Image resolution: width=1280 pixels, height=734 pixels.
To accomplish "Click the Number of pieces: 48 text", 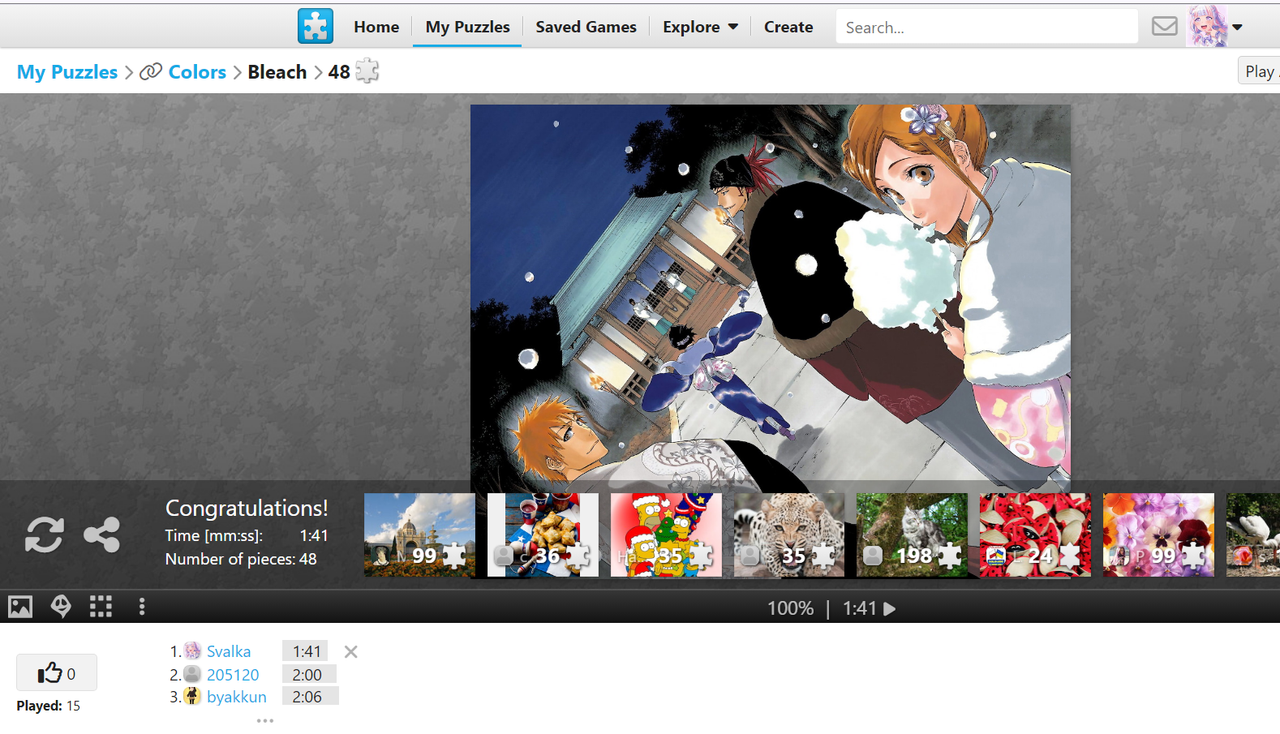I will (241, 559).
